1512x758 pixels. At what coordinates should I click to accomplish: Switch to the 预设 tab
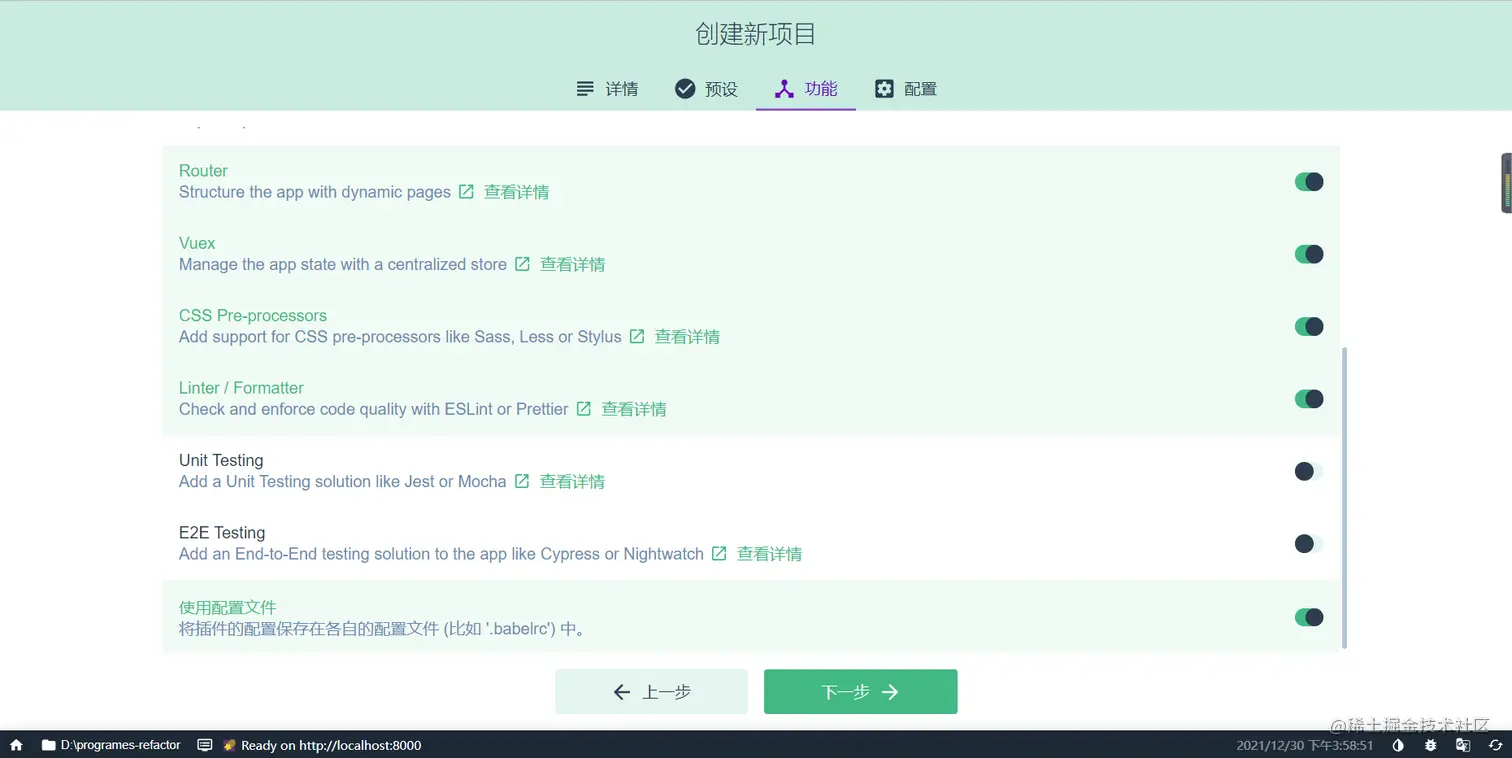706,89
